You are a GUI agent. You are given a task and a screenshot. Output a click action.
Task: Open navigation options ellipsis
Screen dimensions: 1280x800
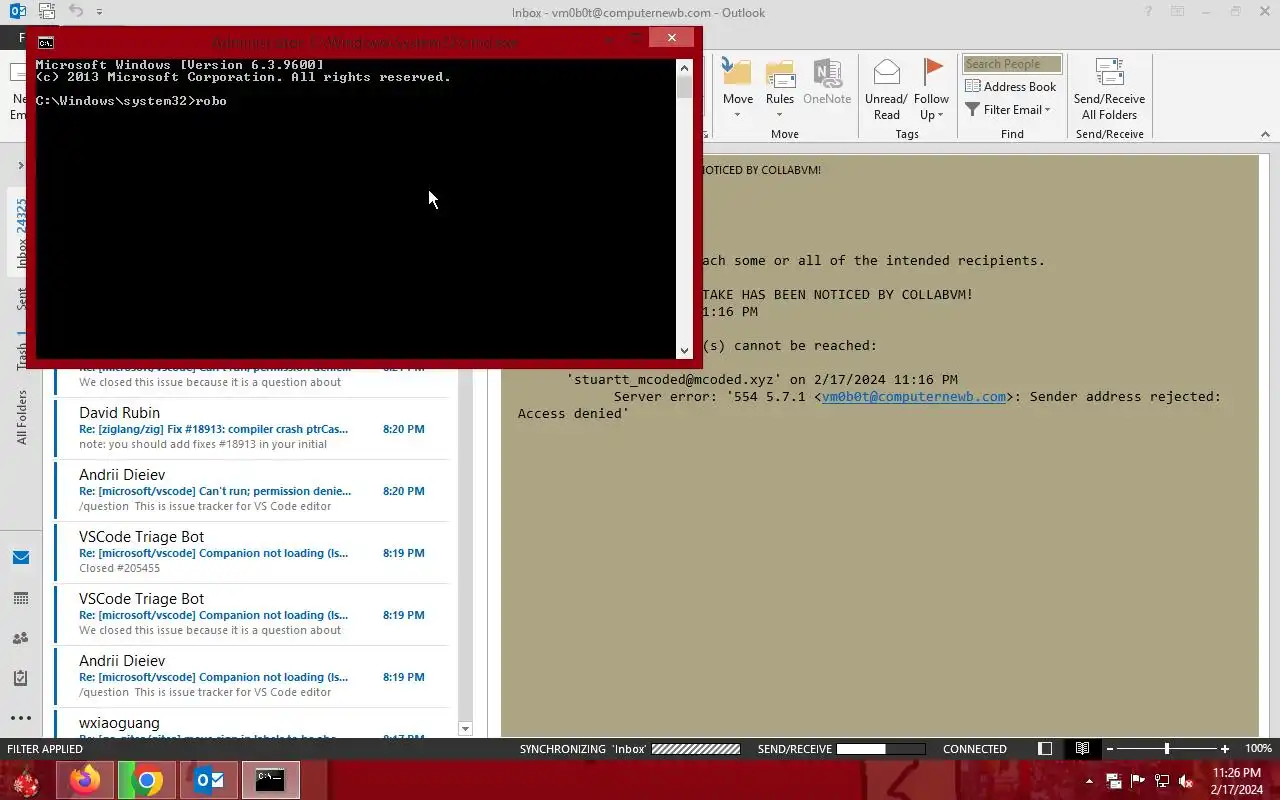(20, 718)
